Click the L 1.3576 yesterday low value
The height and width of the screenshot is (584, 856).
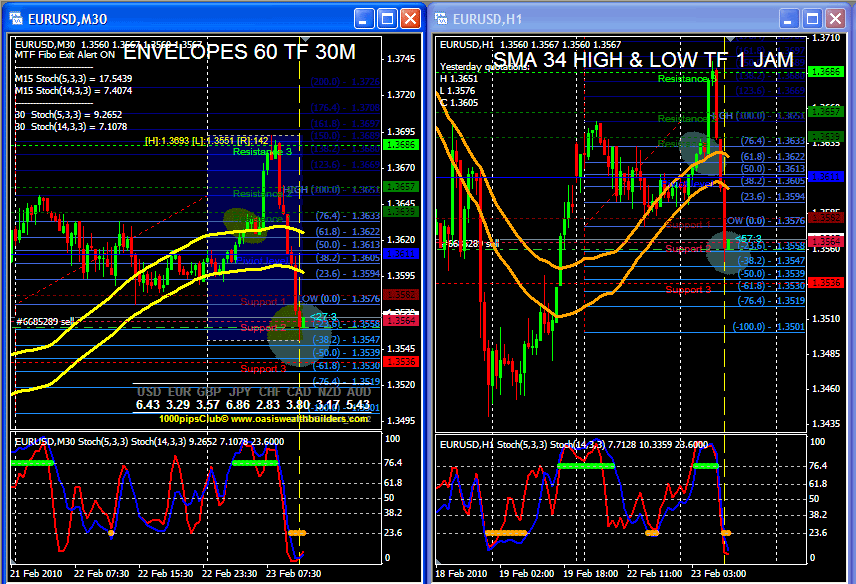coord(457,91)
